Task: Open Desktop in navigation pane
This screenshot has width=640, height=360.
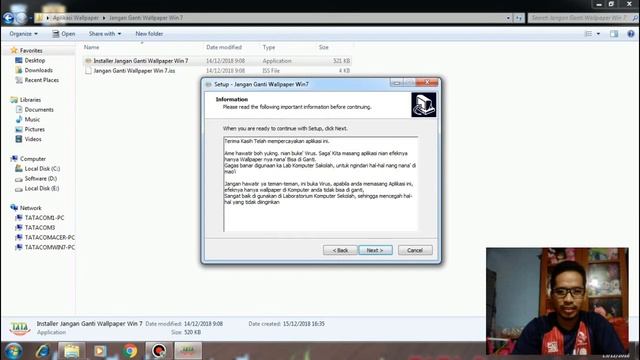Action: pyautogui.click(x=35, y=60)
